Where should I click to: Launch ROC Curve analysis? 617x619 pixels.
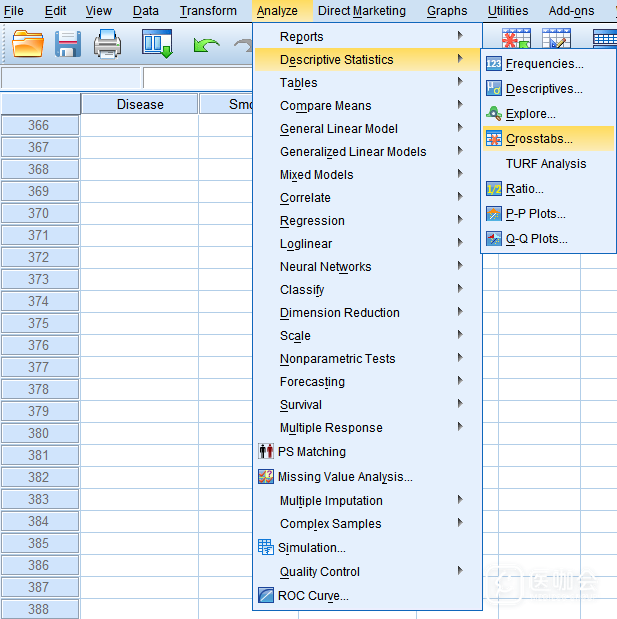coord(313,596)
